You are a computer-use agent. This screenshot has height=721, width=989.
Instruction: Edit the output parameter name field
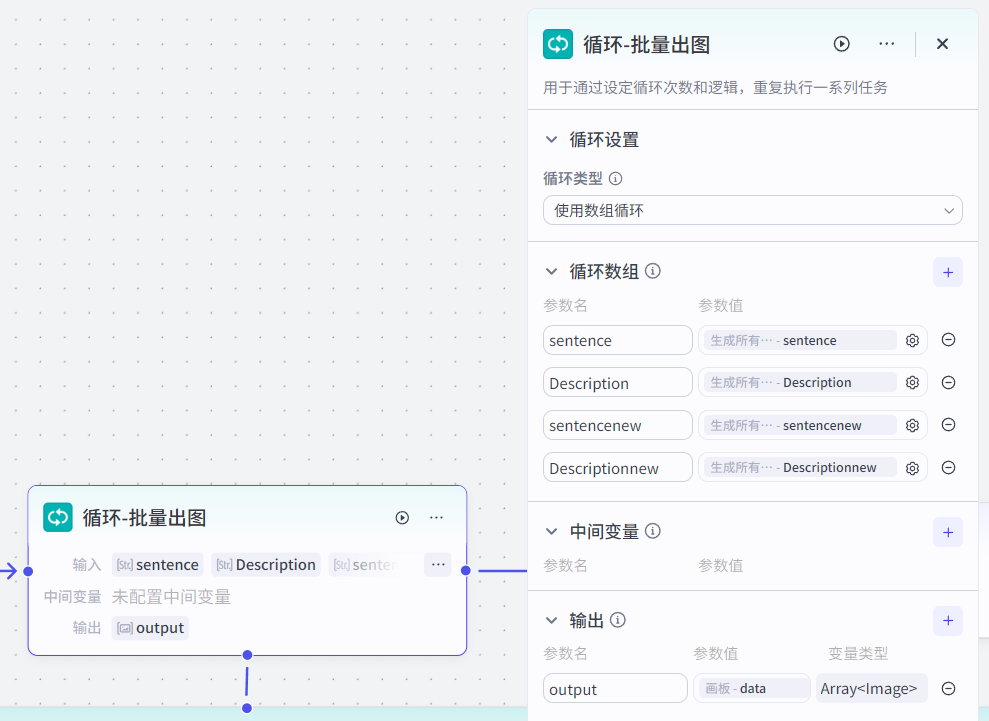coord(615,688)
